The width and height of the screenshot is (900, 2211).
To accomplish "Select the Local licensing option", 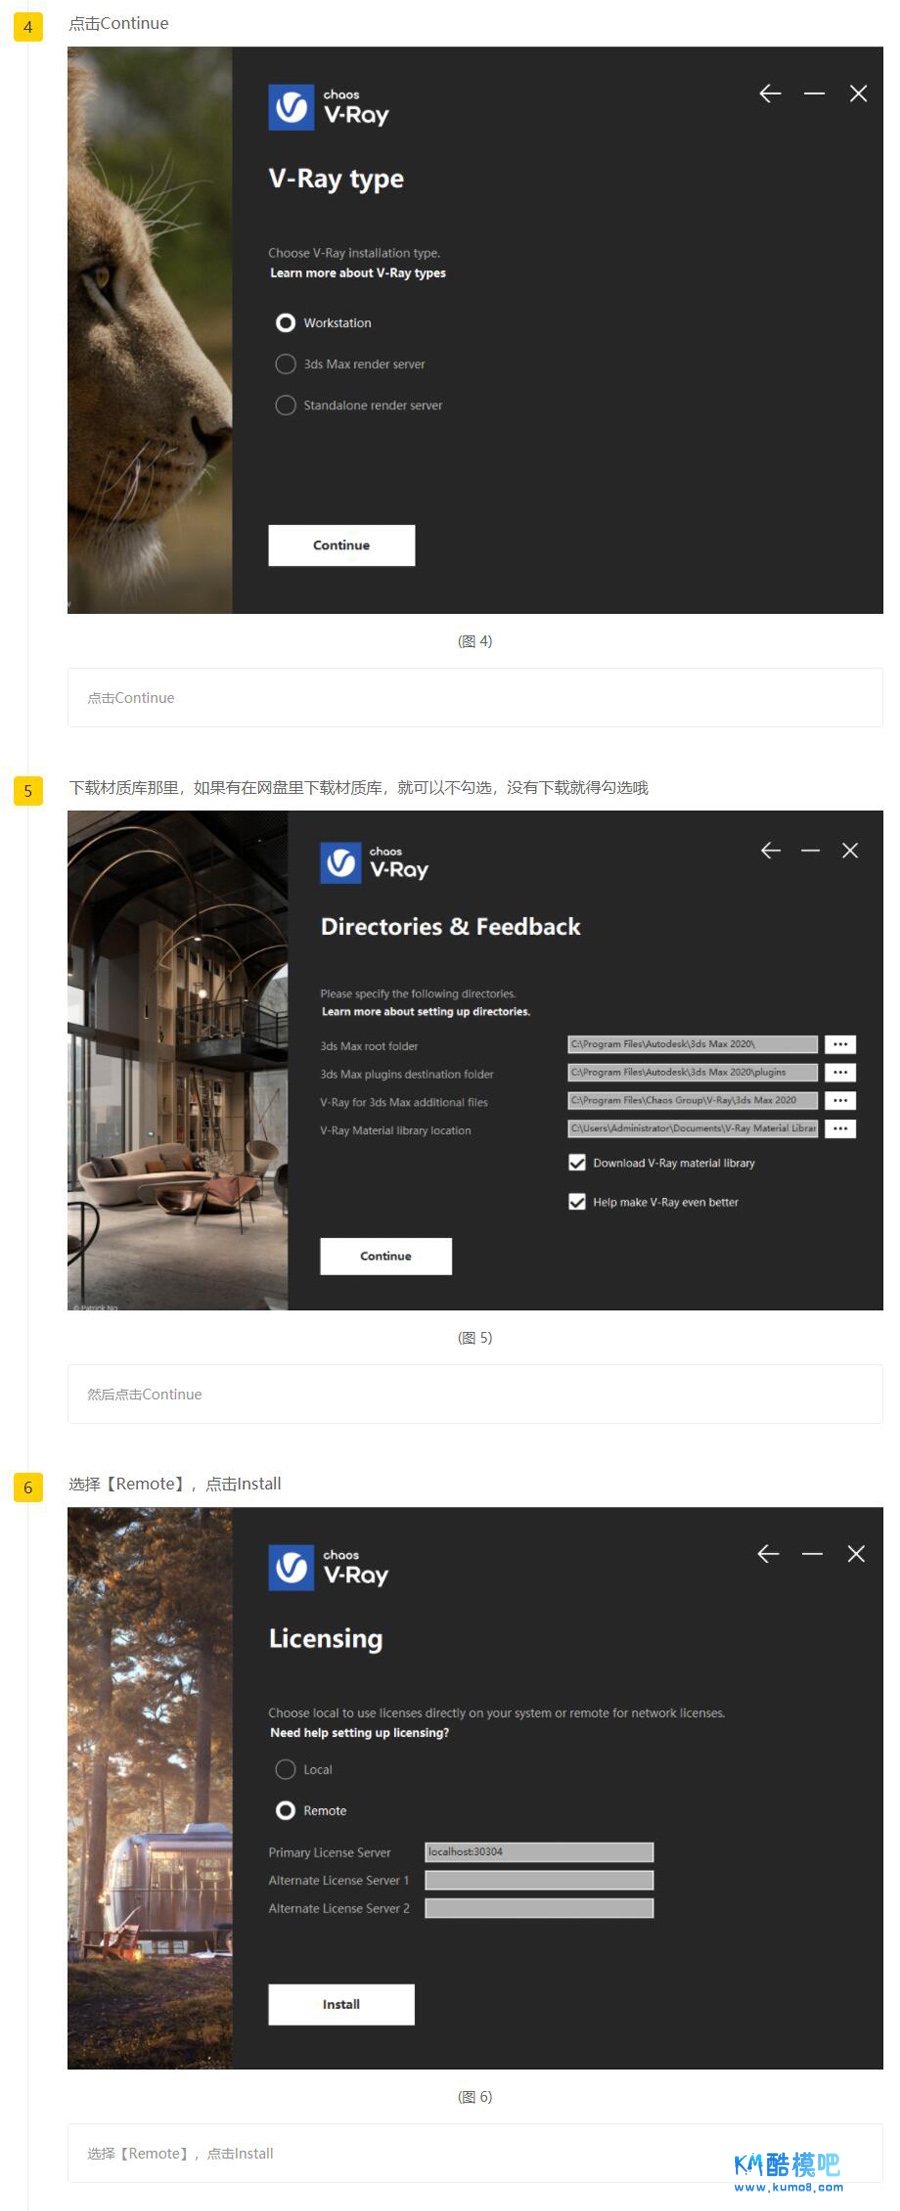I will tap(286, 1770).
